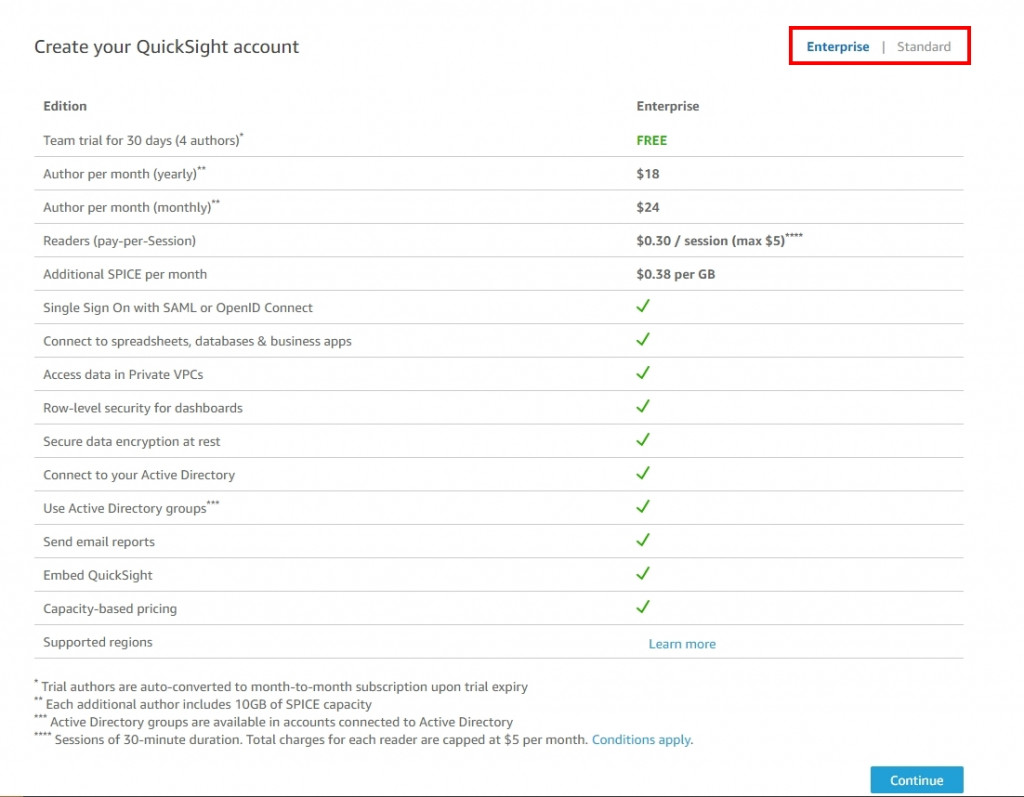Switch to the Standard edition tab
Image resolution: width=1024 pixels, height=797 pixels.
(x=923, y=46)
